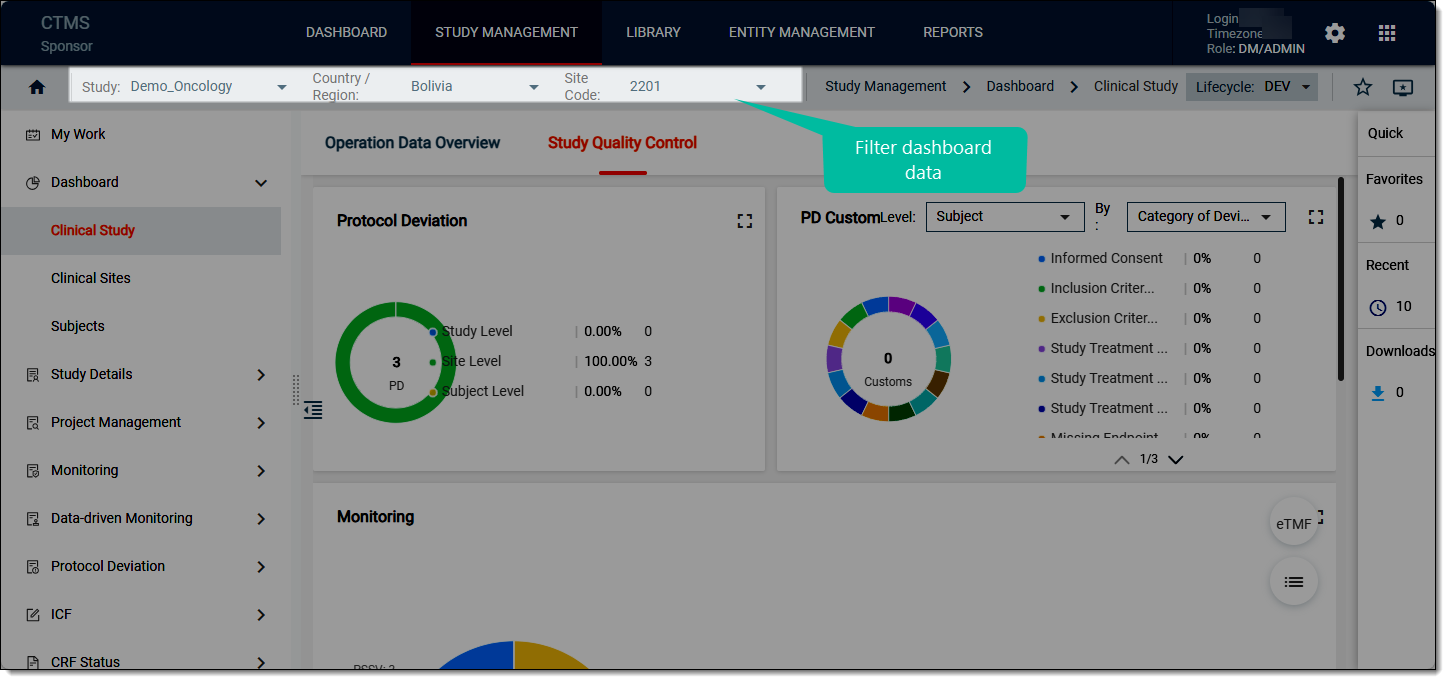The height and width of the screenshot is (682, 1448).
Task: Add page to favorites via star outline
Action: 1363,87
